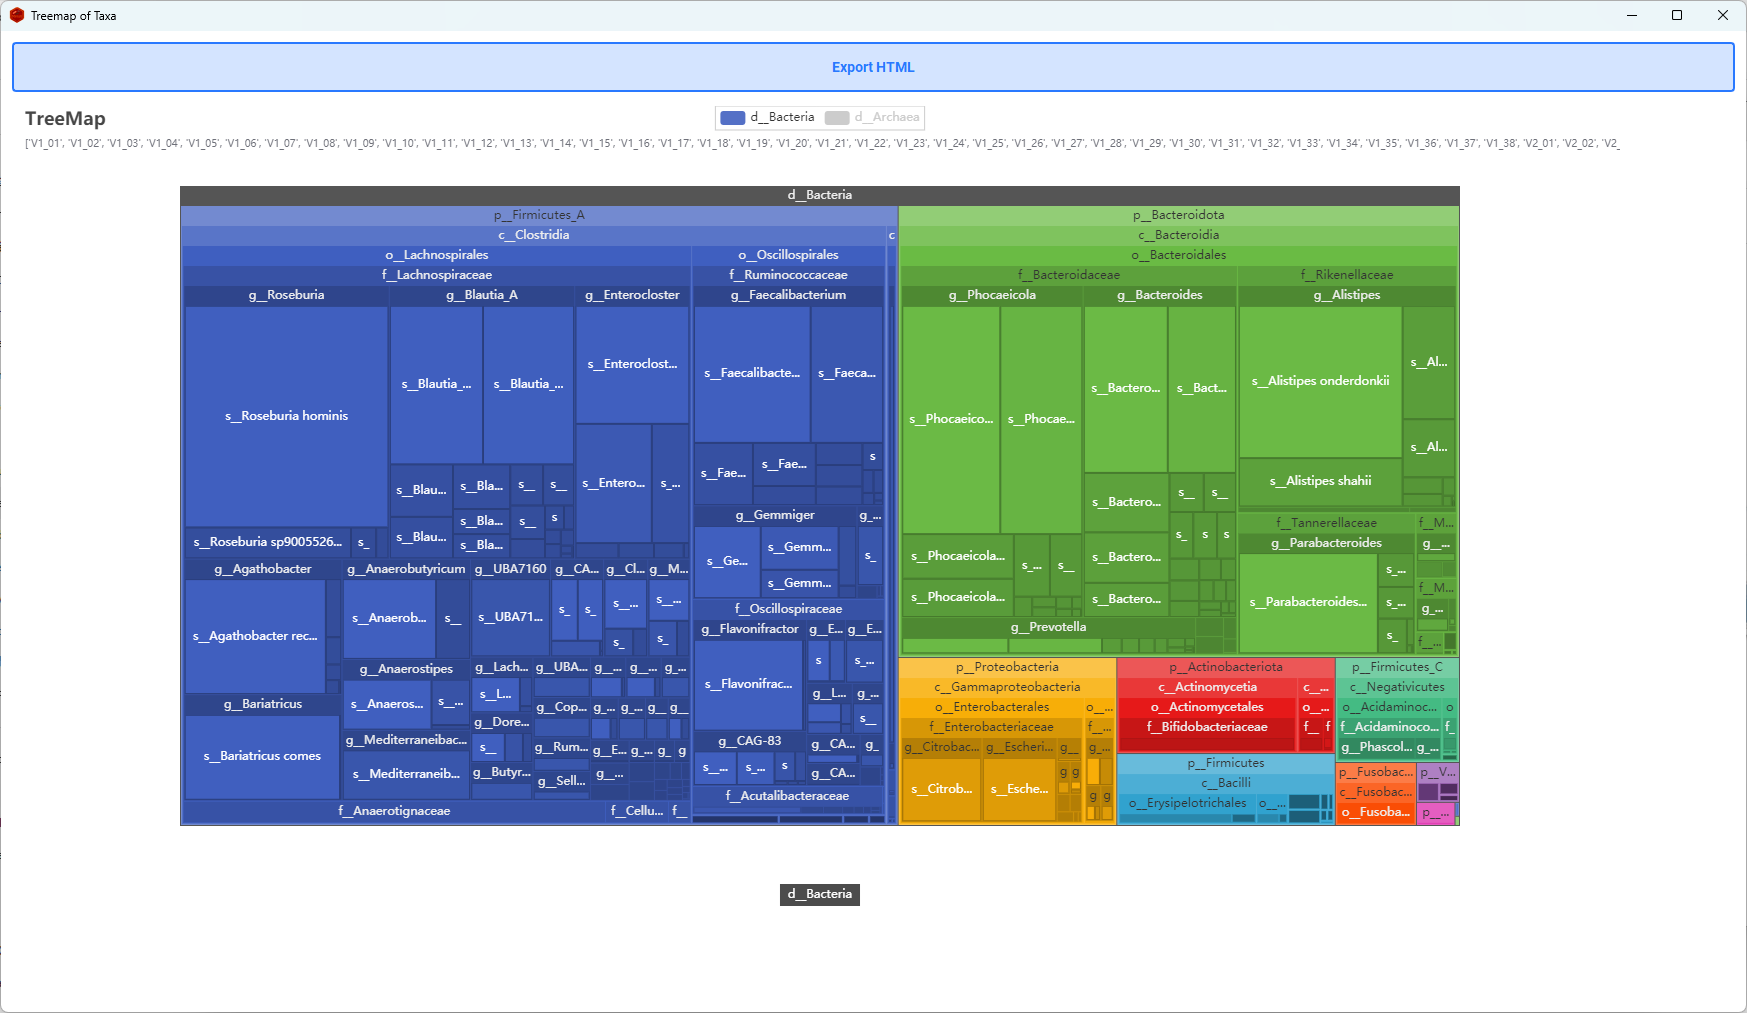This screenshot has width=1747, height=1013.
Task: Select the g__Roseburia genus header
Action: click(287, 295)
